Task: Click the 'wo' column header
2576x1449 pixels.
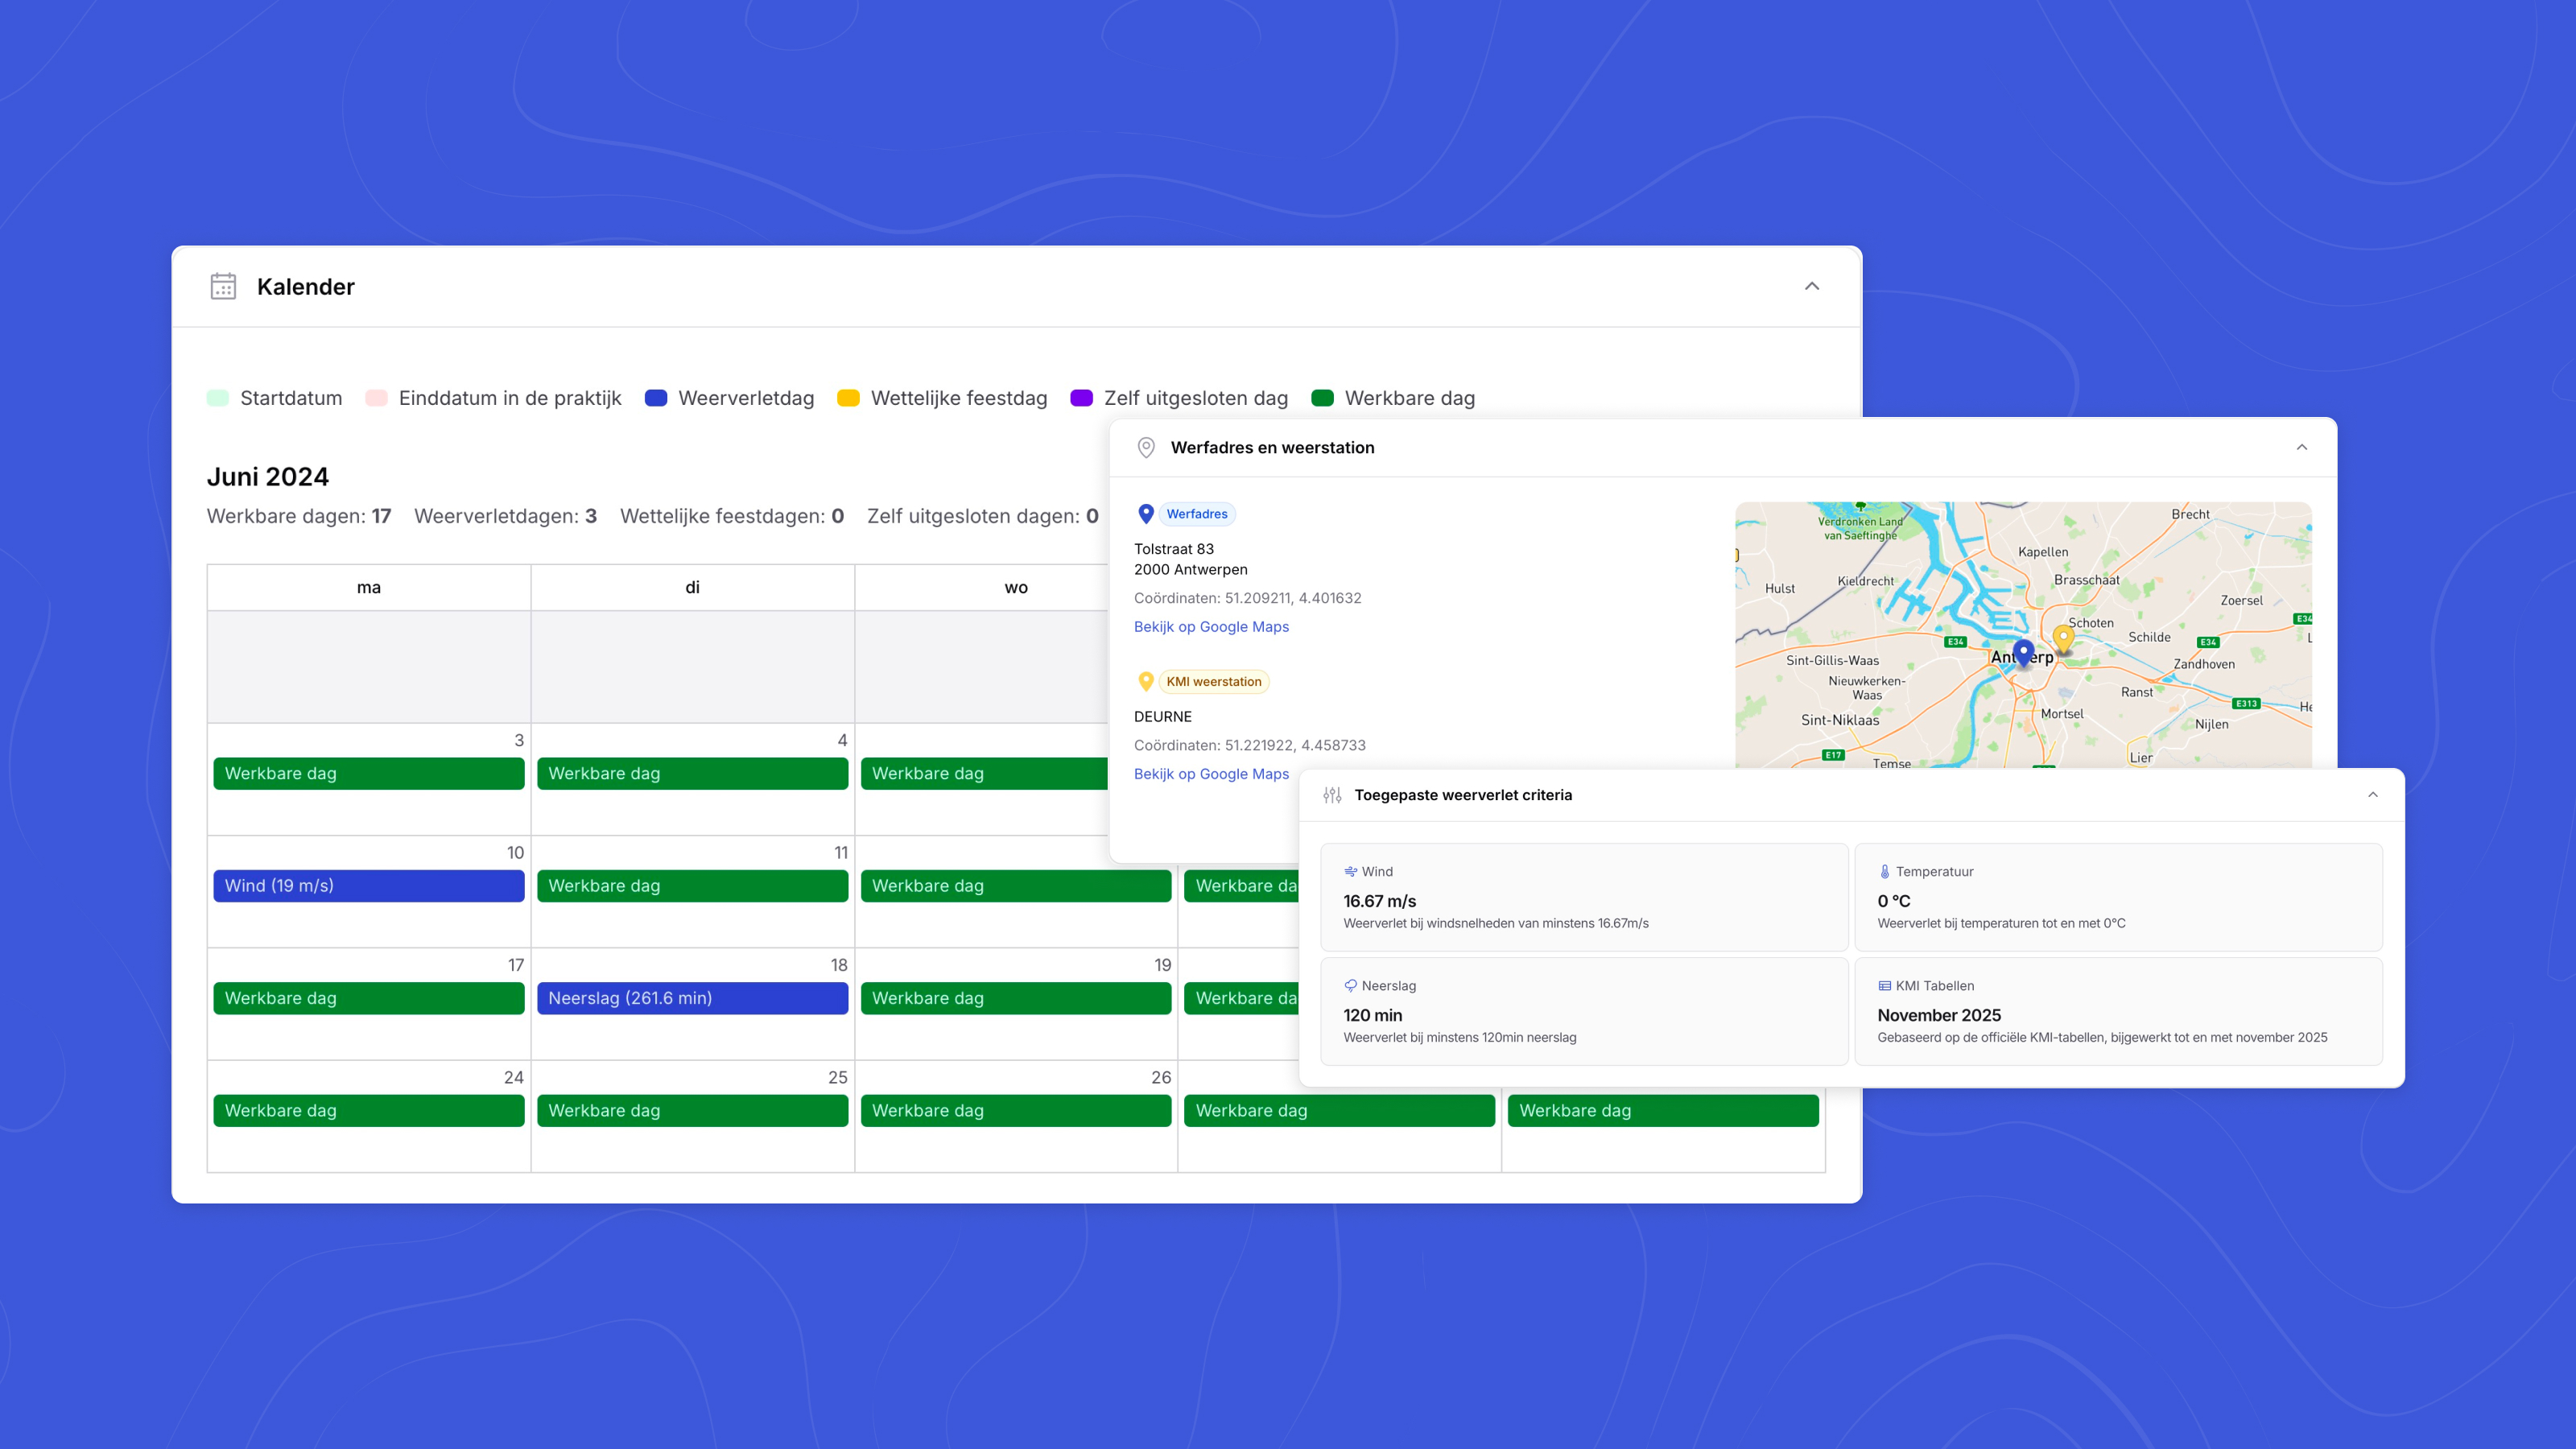Action: tap(1016, 588)
